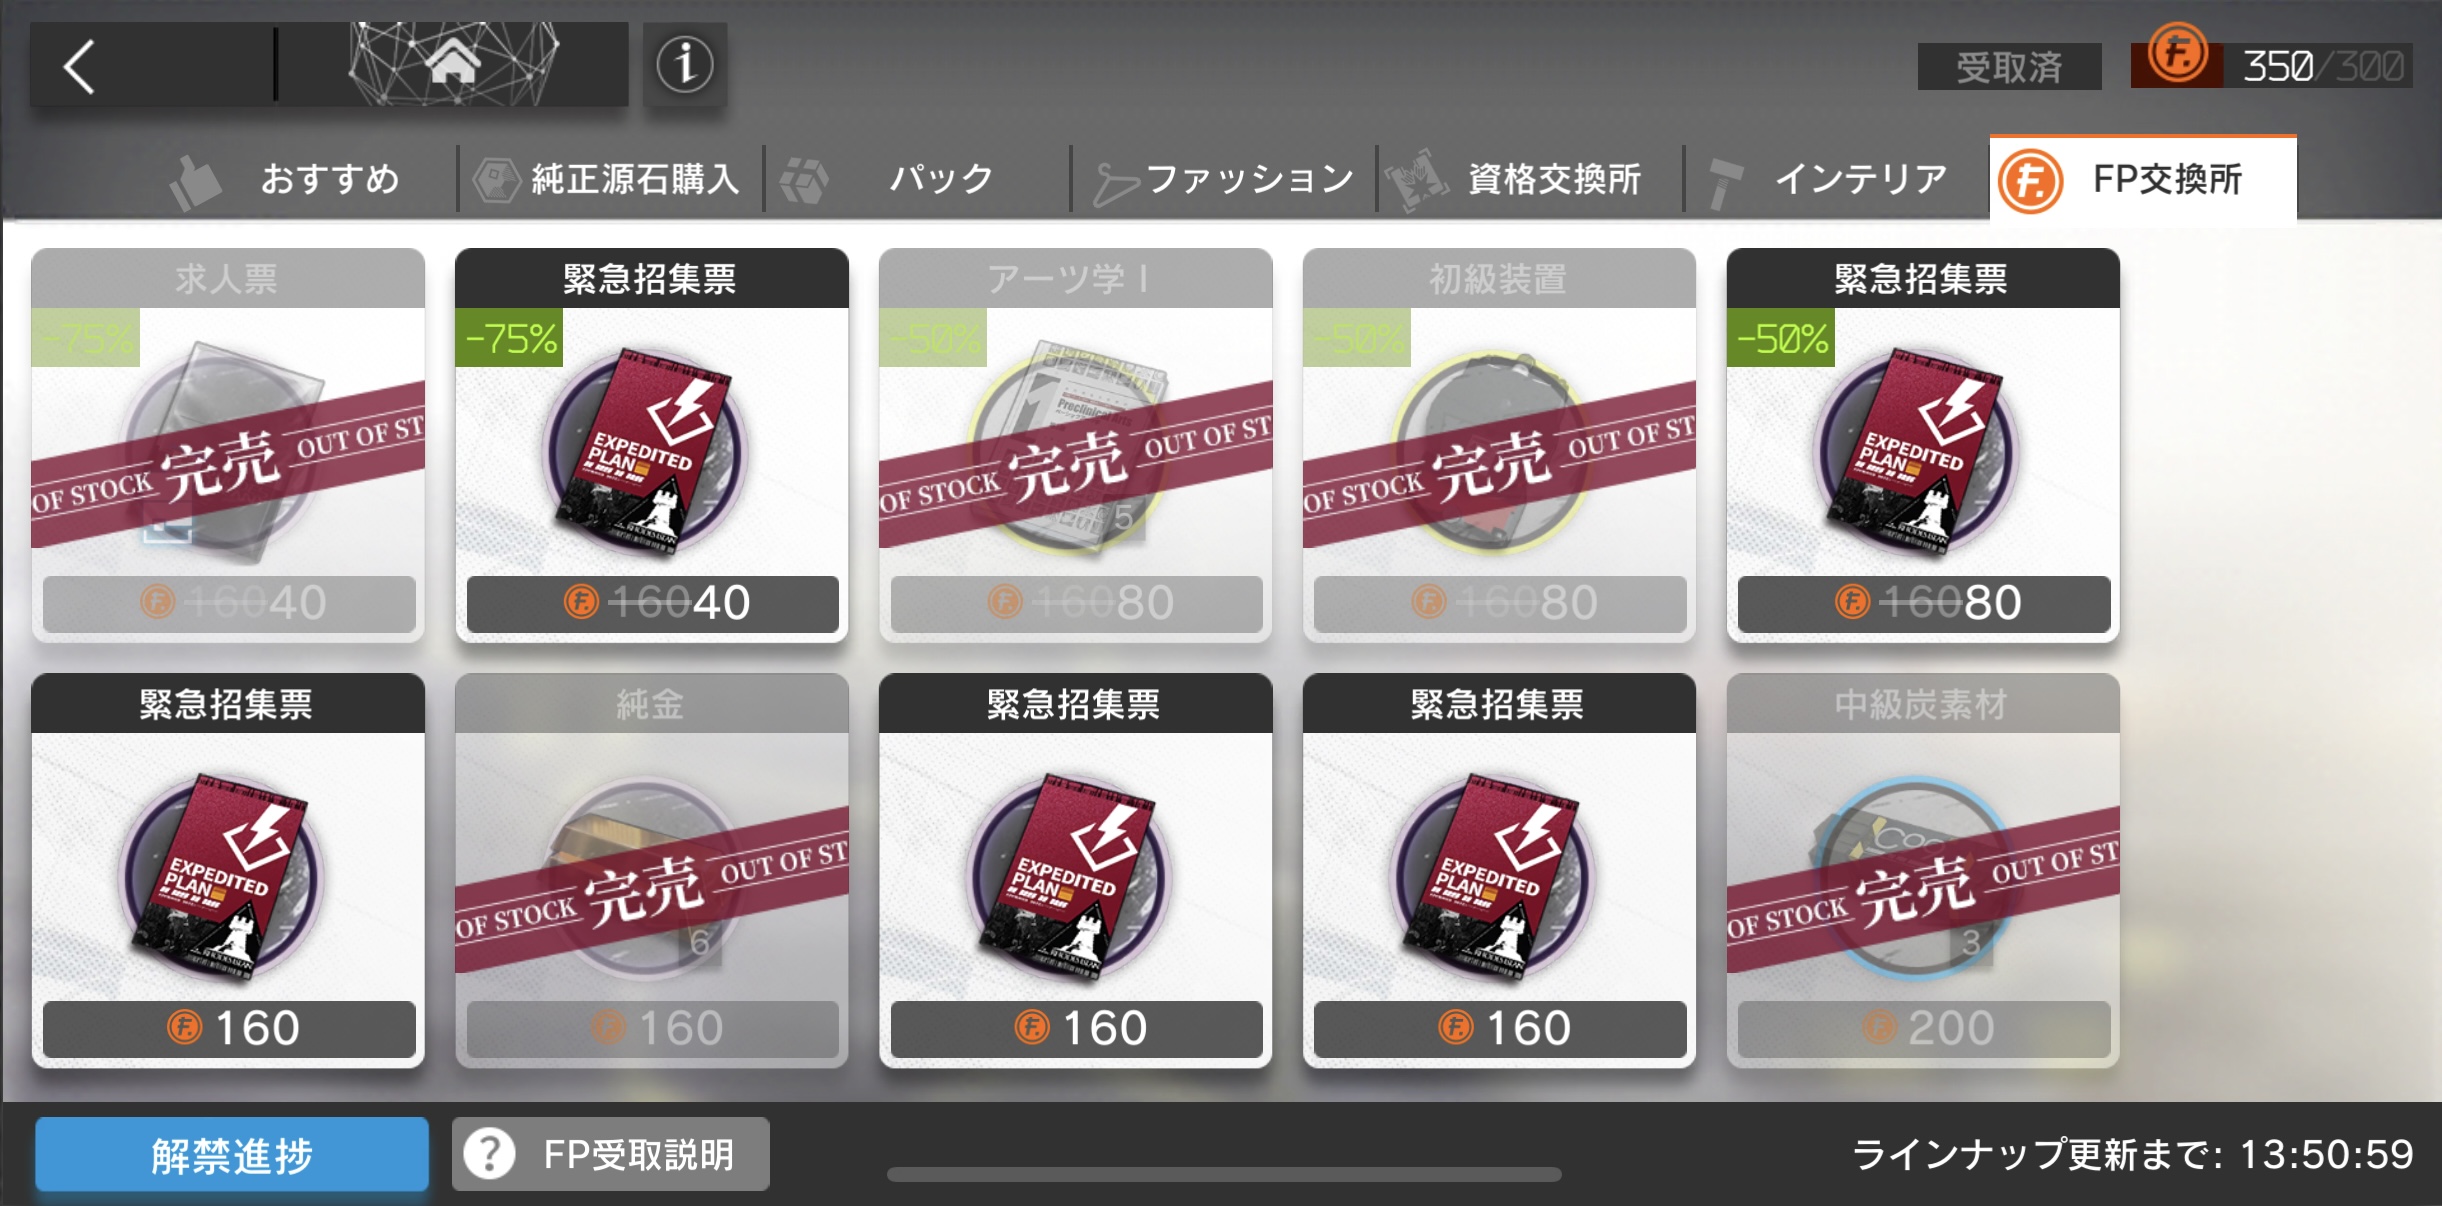Select the FP交換所 tab
Screen dimensions: 2442x1206
(2143, 178)
